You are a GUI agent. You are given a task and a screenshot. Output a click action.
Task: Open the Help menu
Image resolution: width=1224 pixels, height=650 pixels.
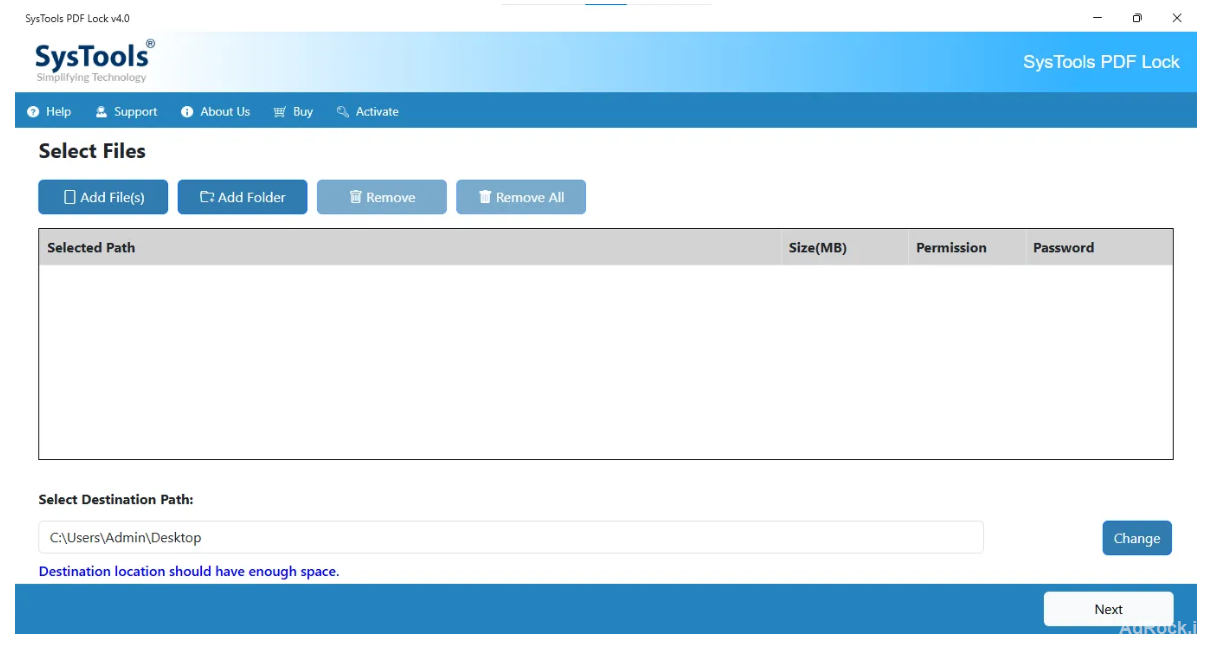tap(51, 111)
